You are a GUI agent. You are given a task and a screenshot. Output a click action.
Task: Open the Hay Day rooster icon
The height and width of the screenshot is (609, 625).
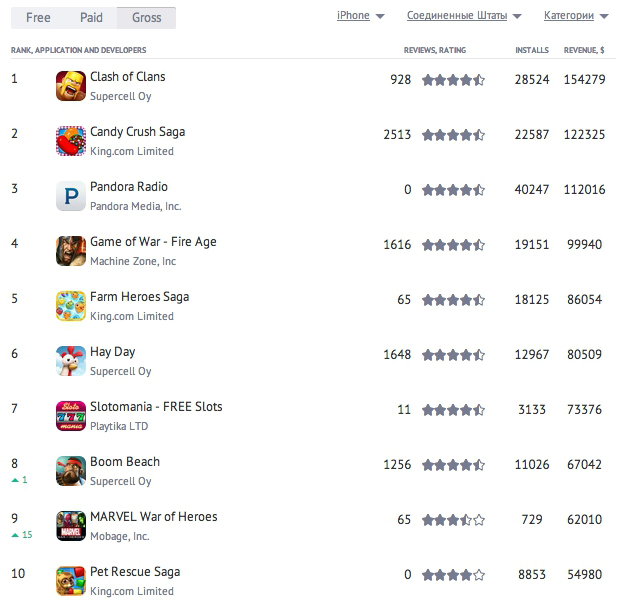tap(71, 361)
